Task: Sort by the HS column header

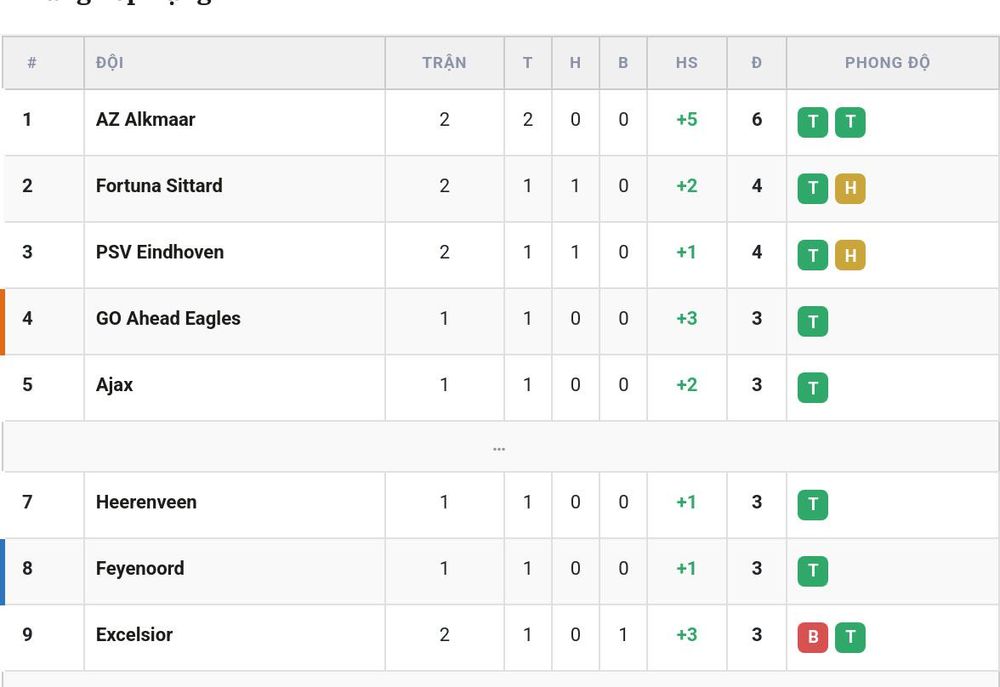Action: pos(687,63)
